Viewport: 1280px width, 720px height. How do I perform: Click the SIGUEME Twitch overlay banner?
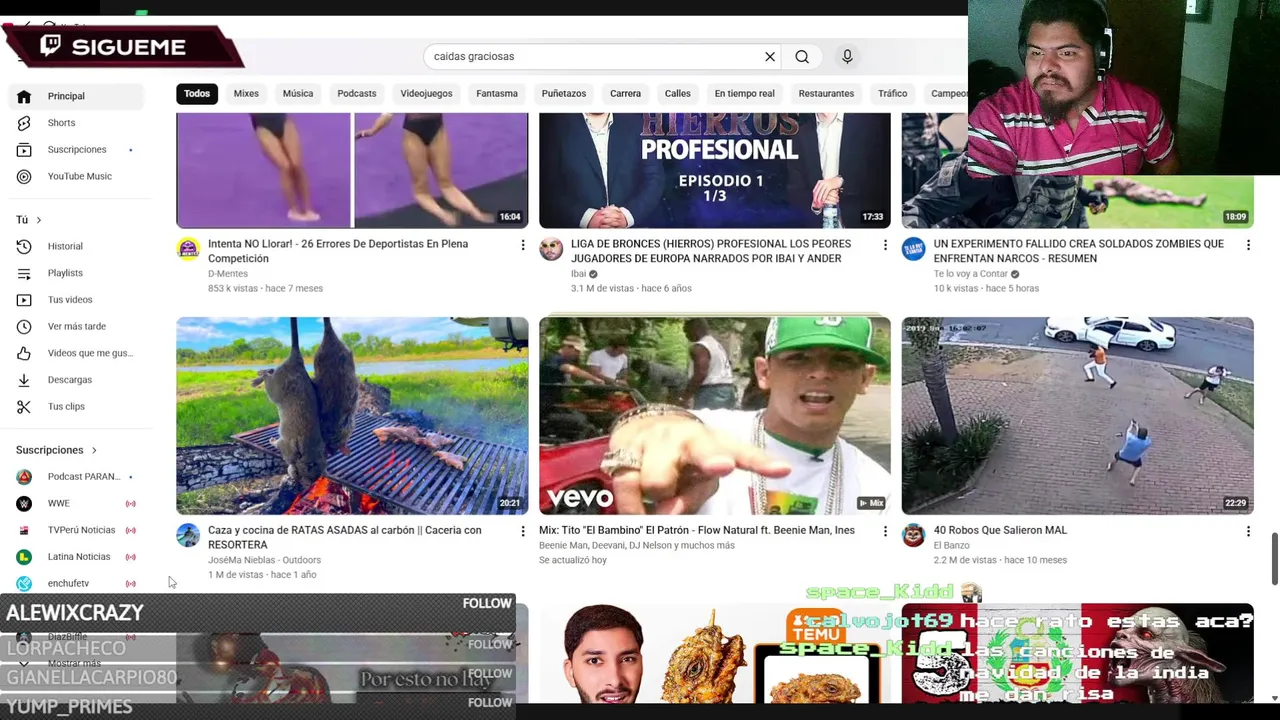(x=122, y=47)
